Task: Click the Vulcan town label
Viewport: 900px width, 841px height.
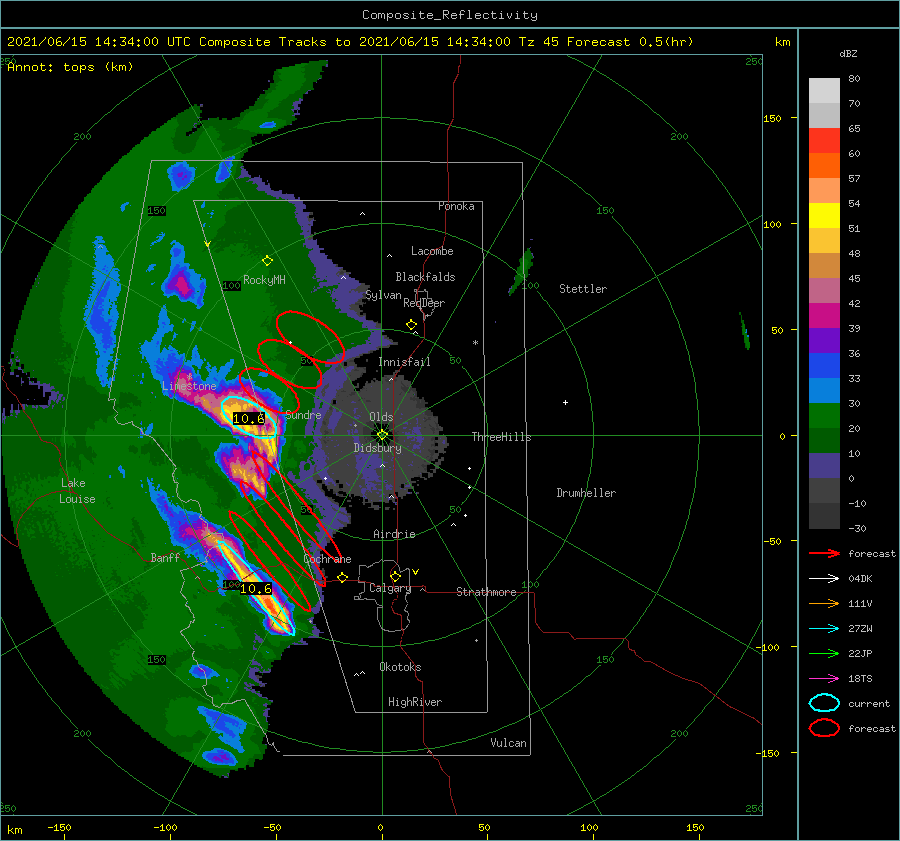Action: pos(508,743)
